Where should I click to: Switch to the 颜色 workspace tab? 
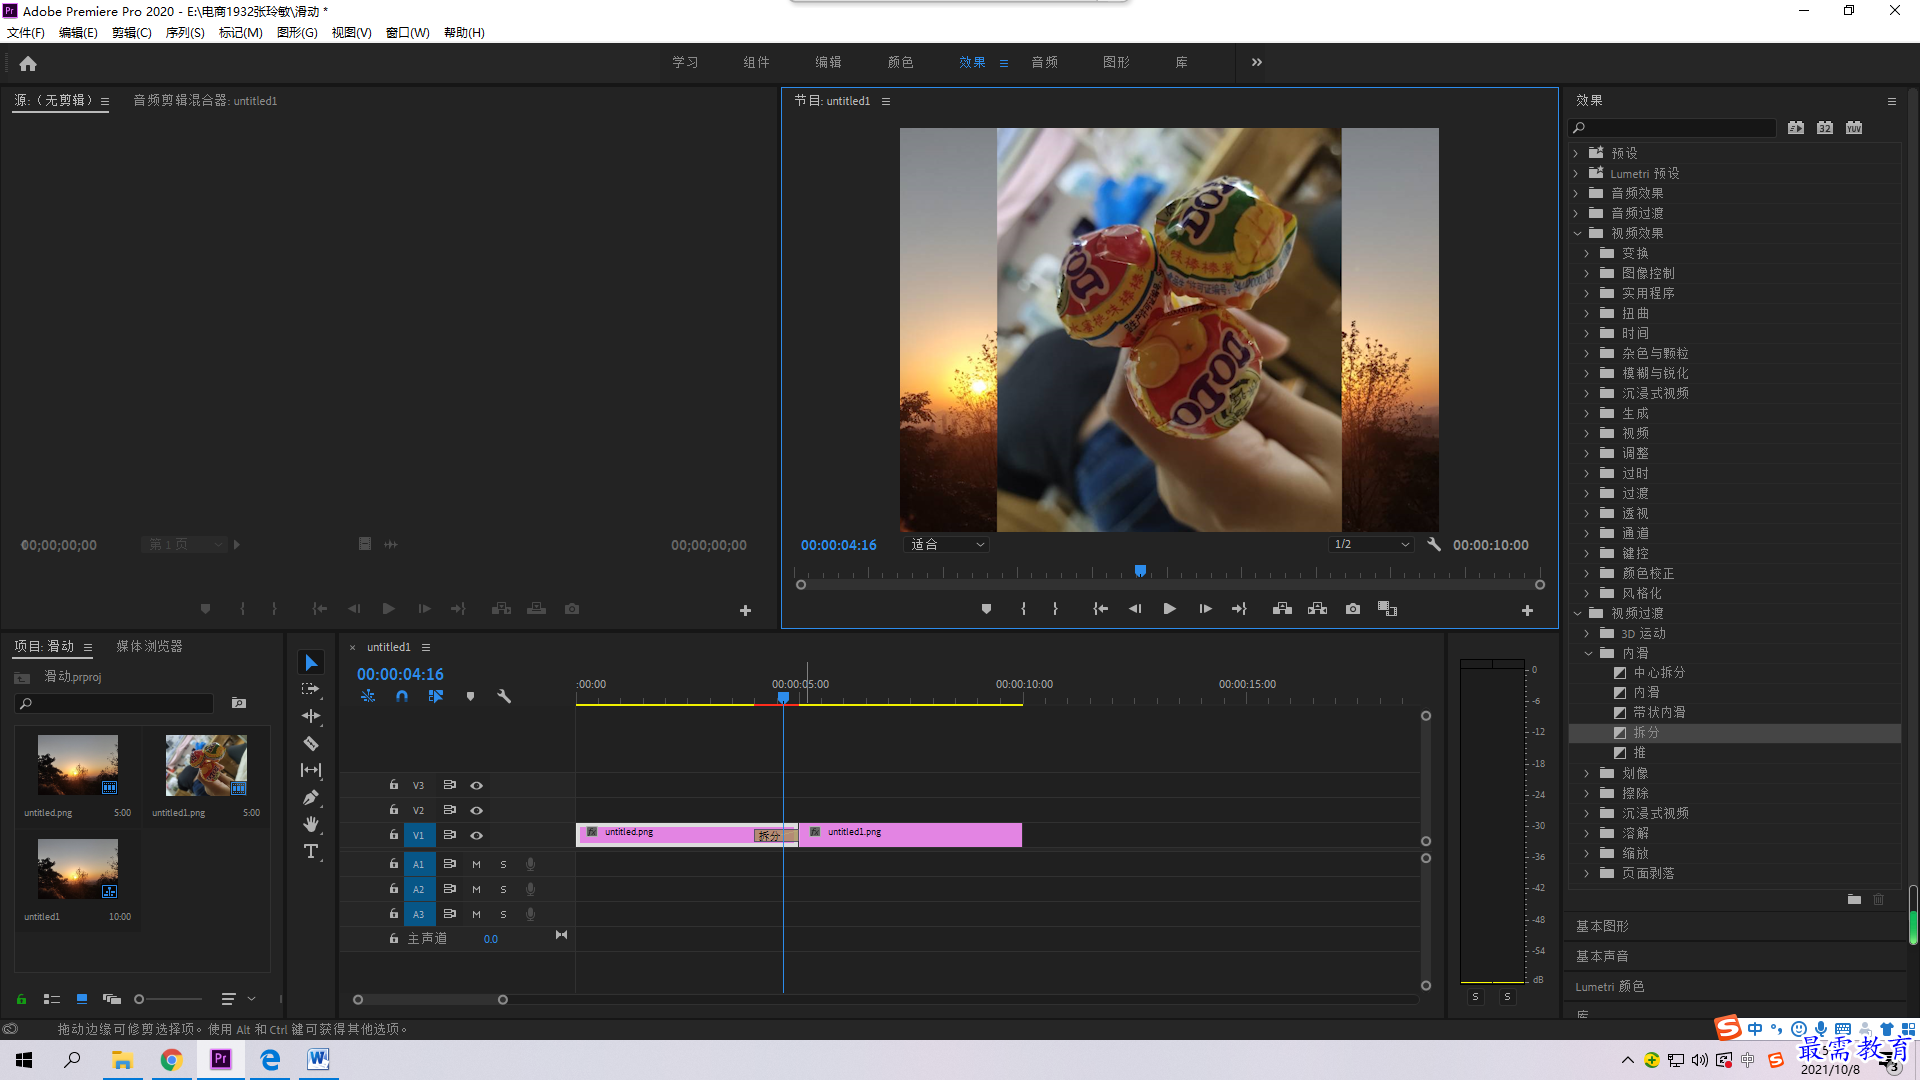coord(900,62)
